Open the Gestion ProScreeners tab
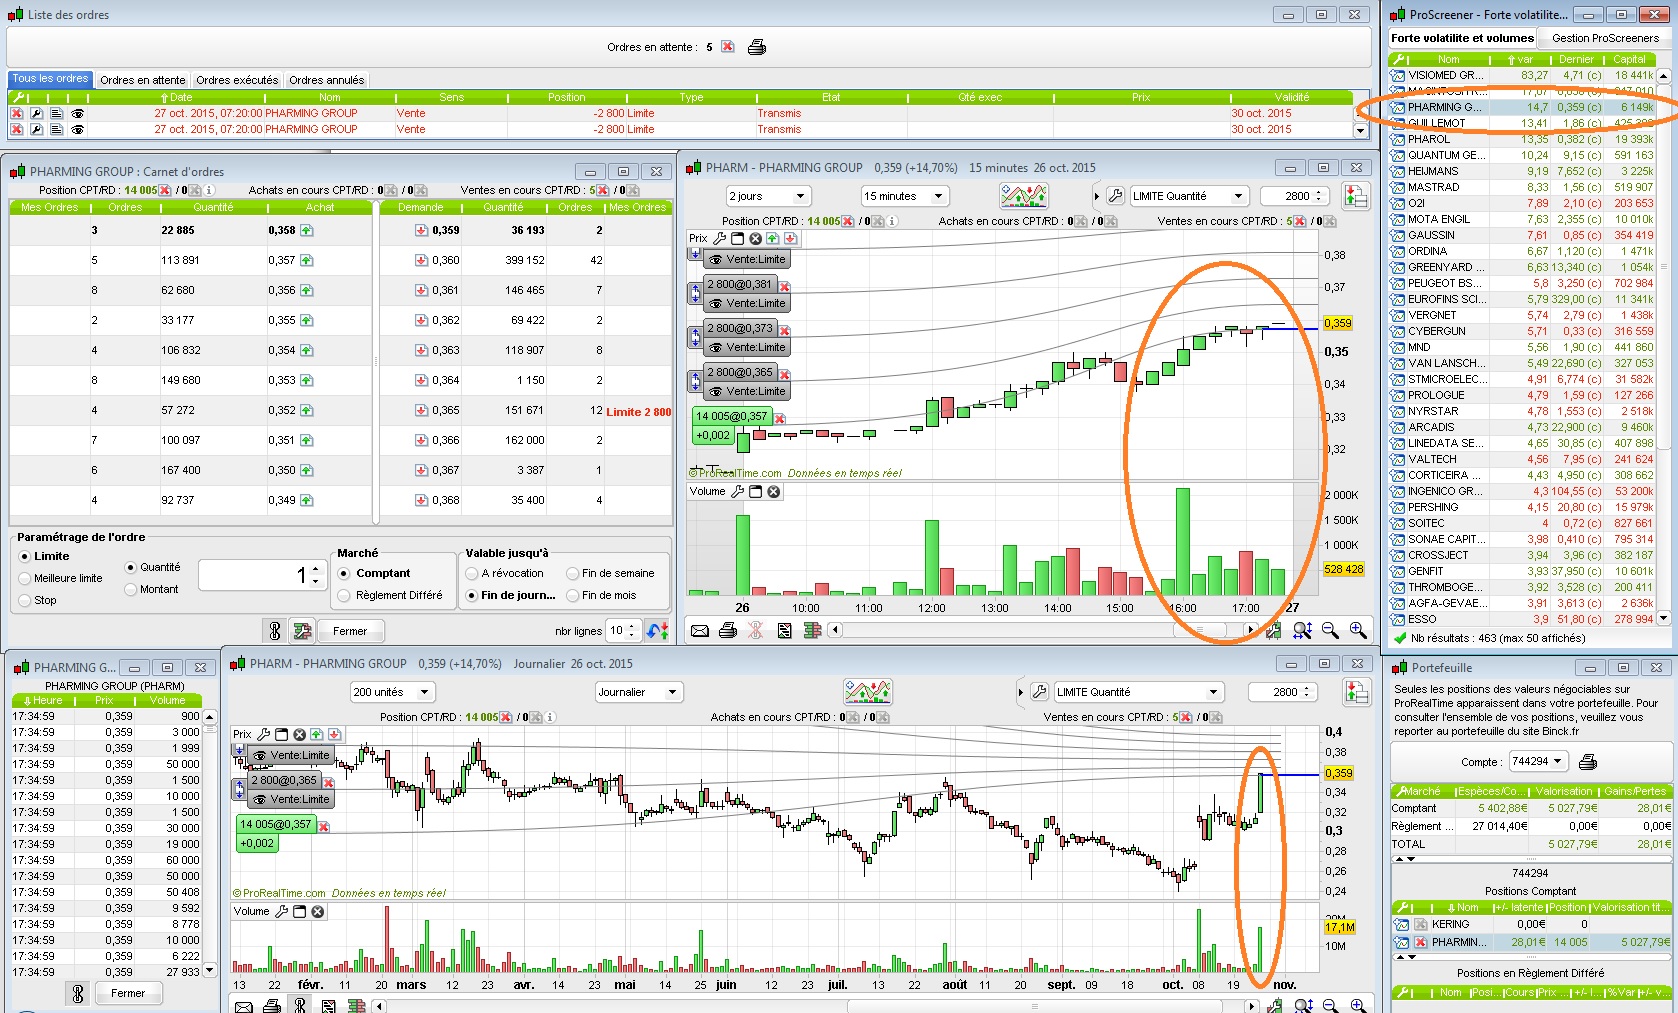1678x1013 pixels. [1605, 38]
